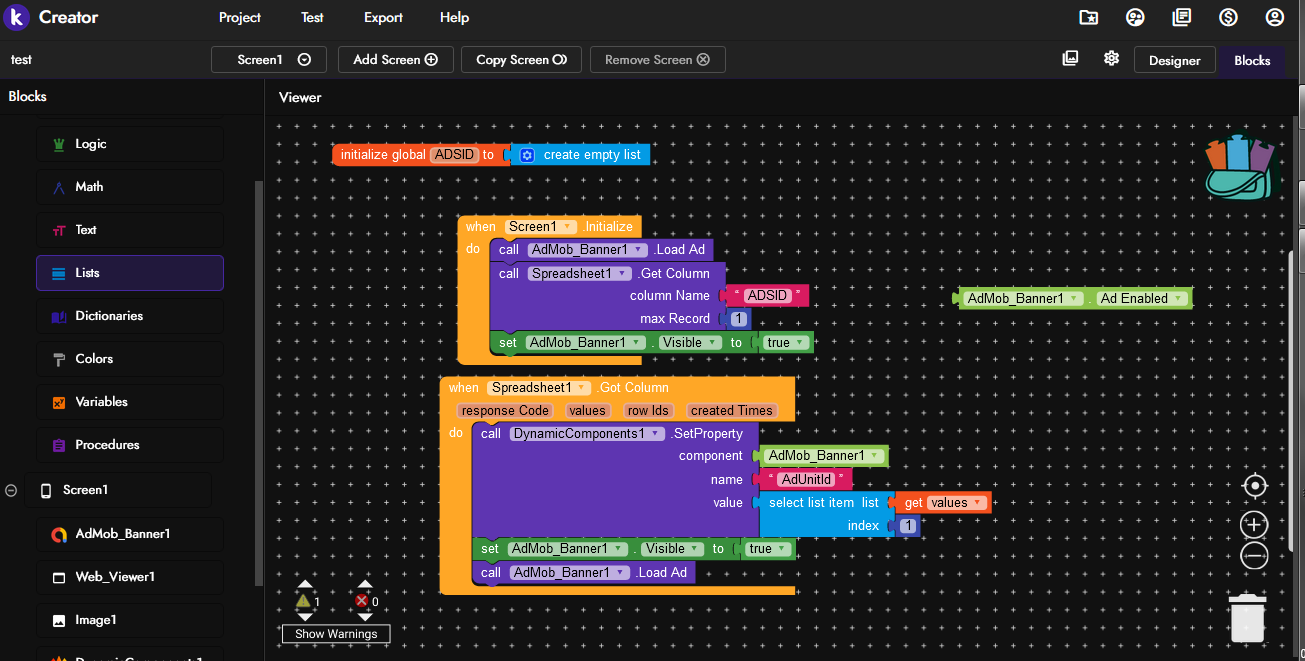This screenshot has height=661, width=1305.
Task: Click the gear on the create empty list block
Action: pos(527,155)
